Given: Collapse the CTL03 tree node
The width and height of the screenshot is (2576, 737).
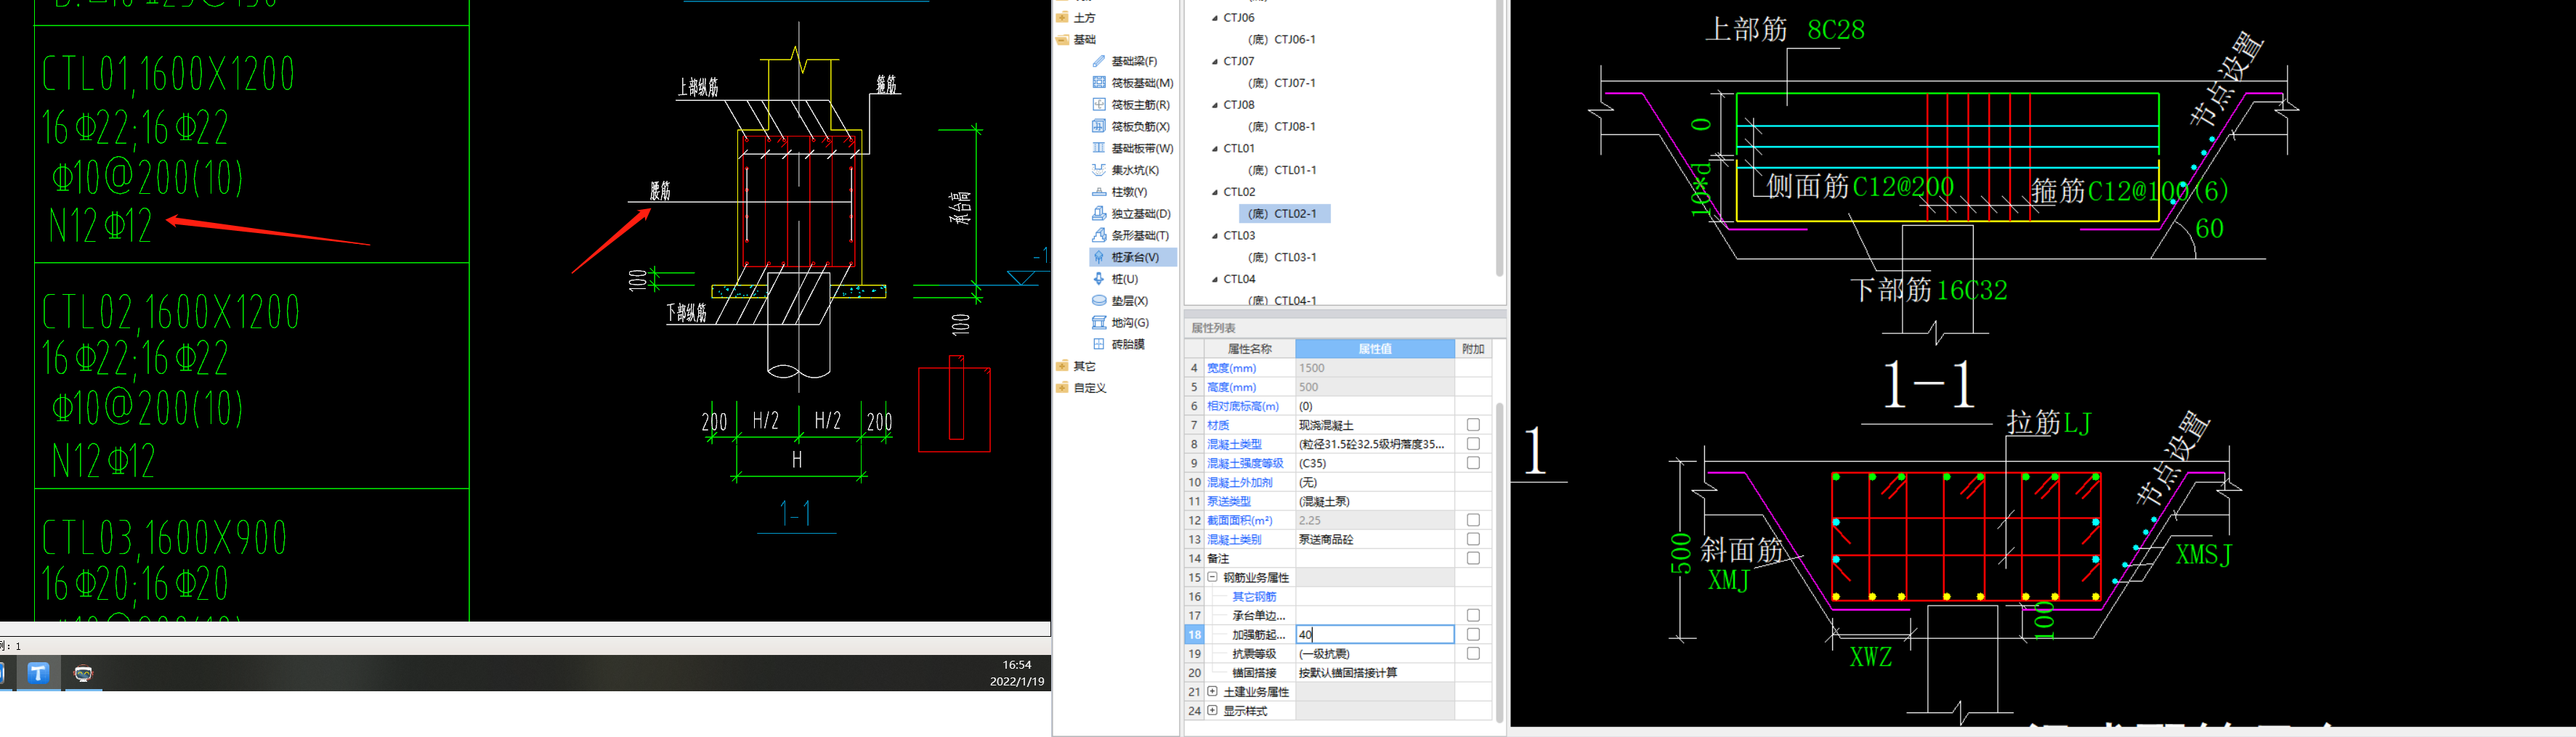Looking at the screenshot, I should pos(1215,236).
